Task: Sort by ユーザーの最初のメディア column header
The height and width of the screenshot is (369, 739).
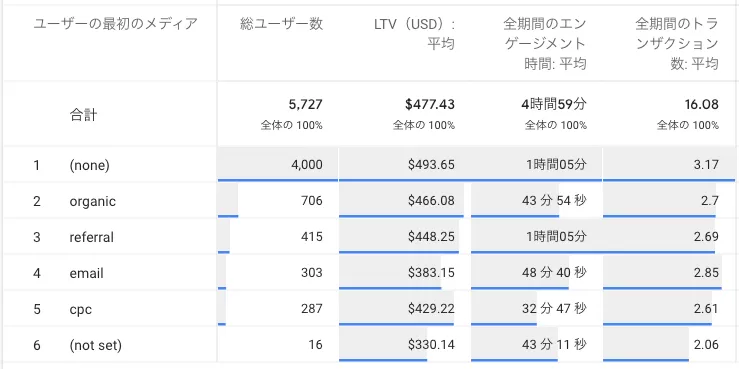Action: (115, 24)
